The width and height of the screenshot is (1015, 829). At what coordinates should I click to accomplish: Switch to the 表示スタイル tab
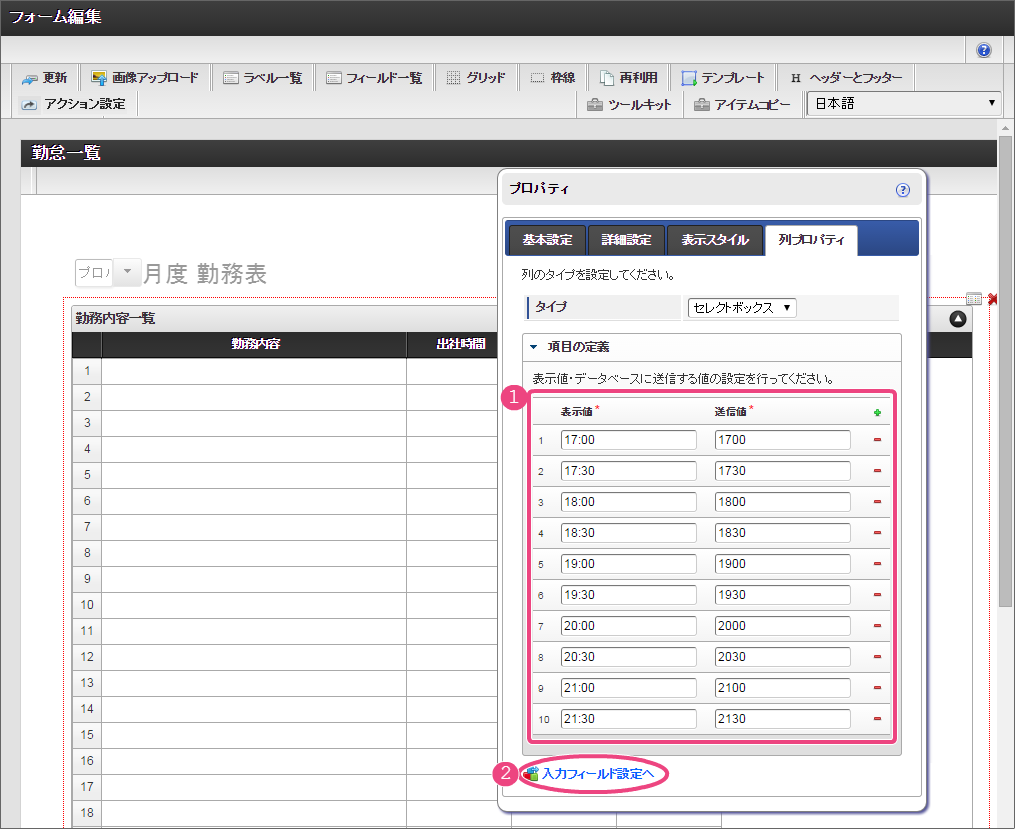pos(714,240)
